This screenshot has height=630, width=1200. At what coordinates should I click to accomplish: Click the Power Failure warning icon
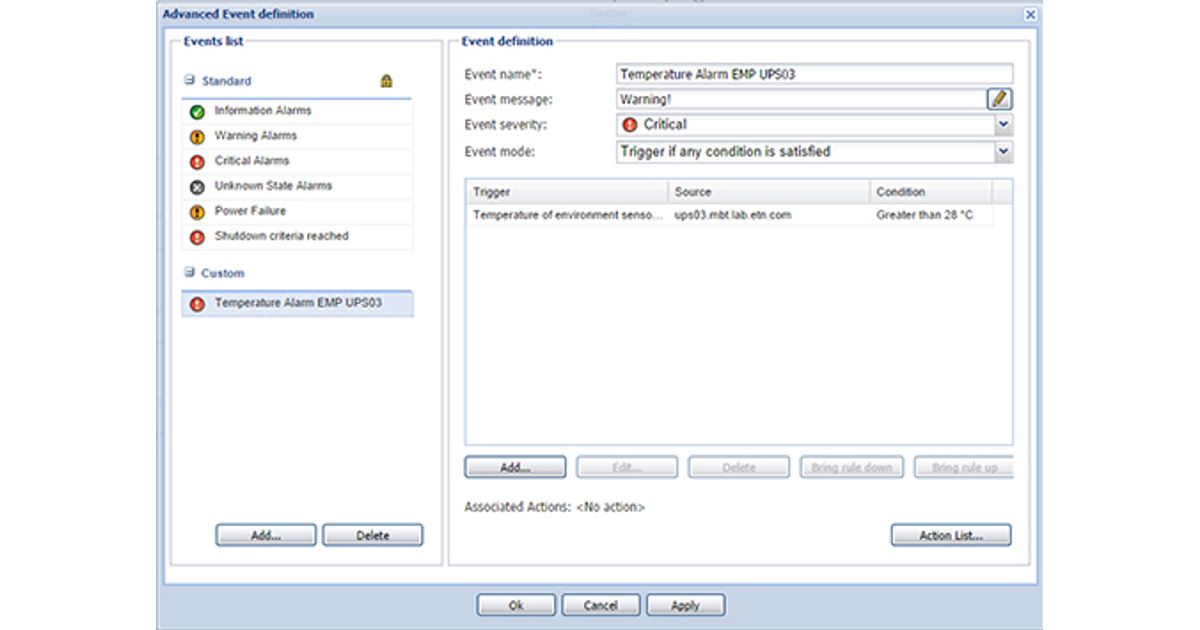(x=197, y=212)
